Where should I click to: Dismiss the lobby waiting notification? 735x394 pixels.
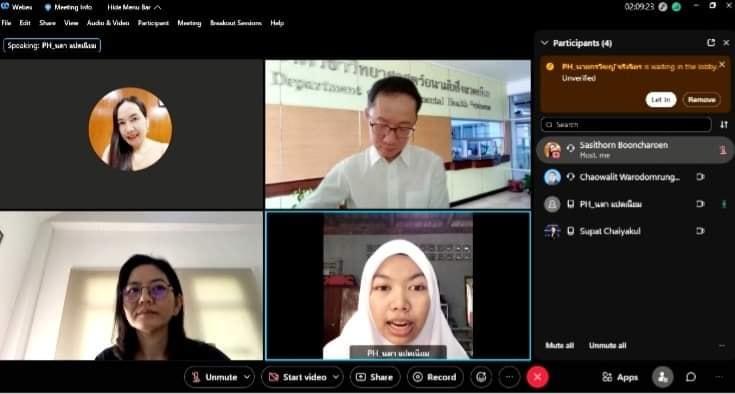(722, 65)
